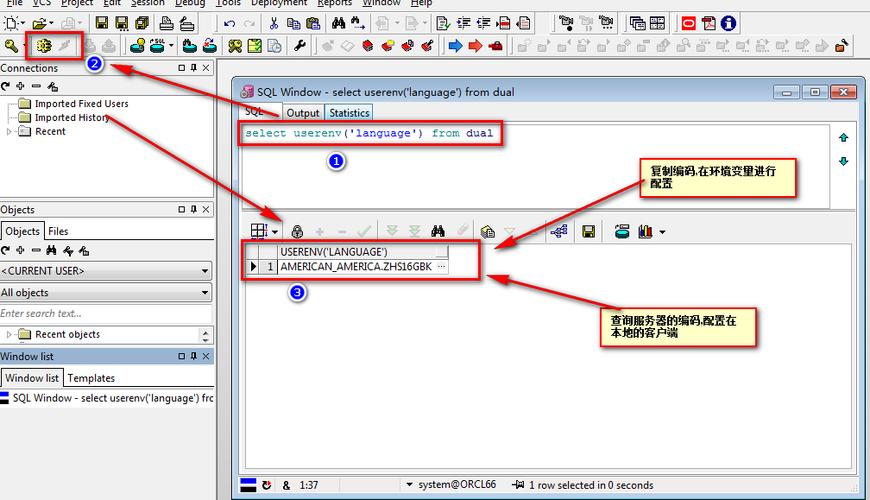Pin the Connections panel
The image size is (870, 500).
(x=194, y=68)
